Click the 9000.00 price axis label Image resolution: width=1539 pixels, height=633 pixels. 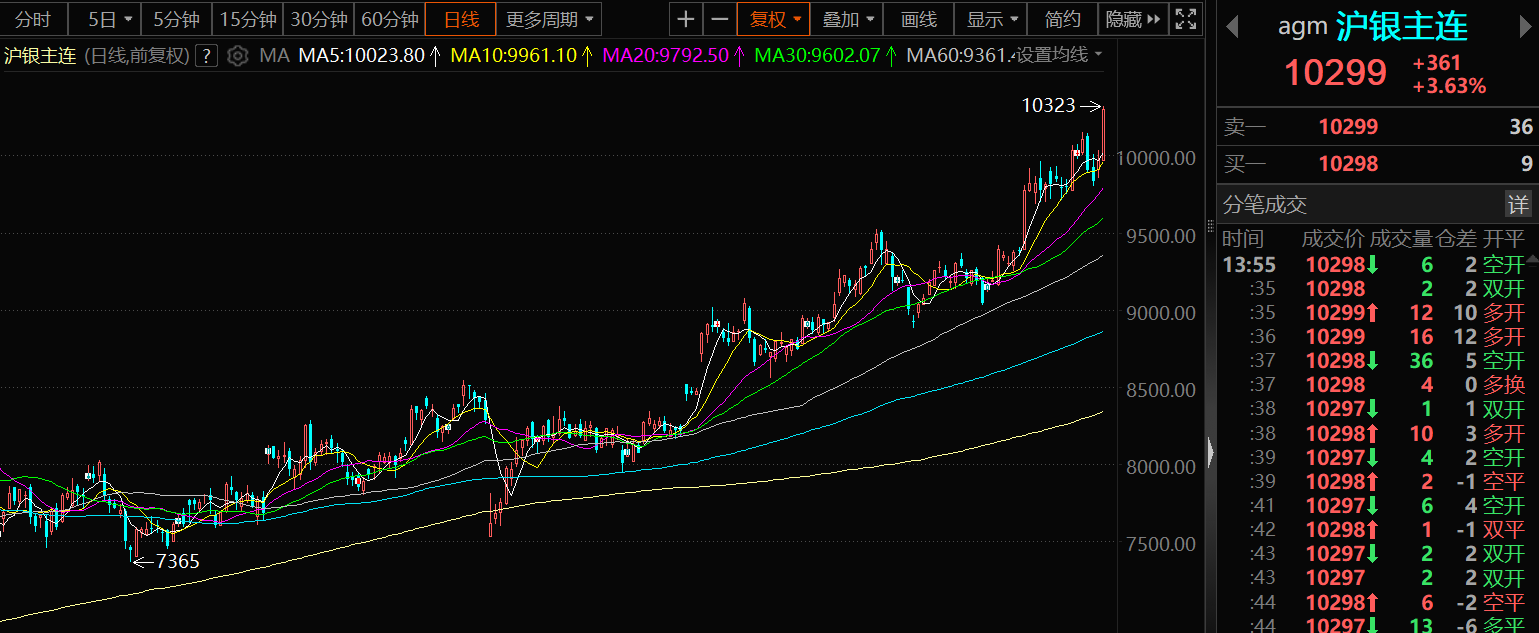pos(1159,313)
